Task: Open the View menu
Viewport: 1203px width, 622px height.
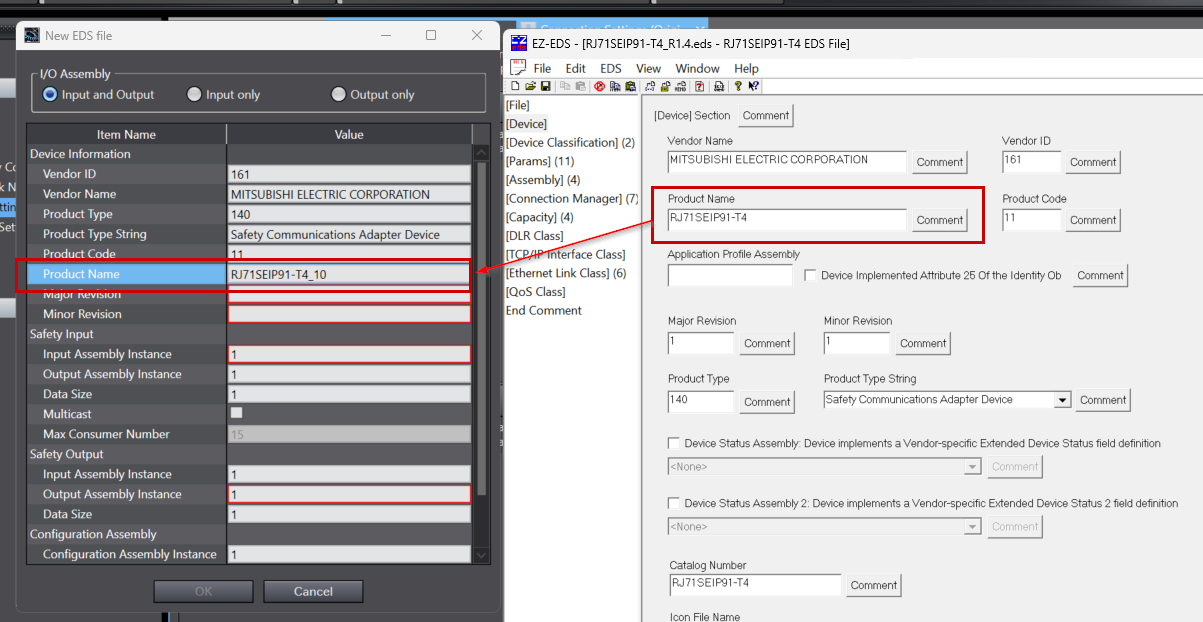Action: (x=648, y=68)
